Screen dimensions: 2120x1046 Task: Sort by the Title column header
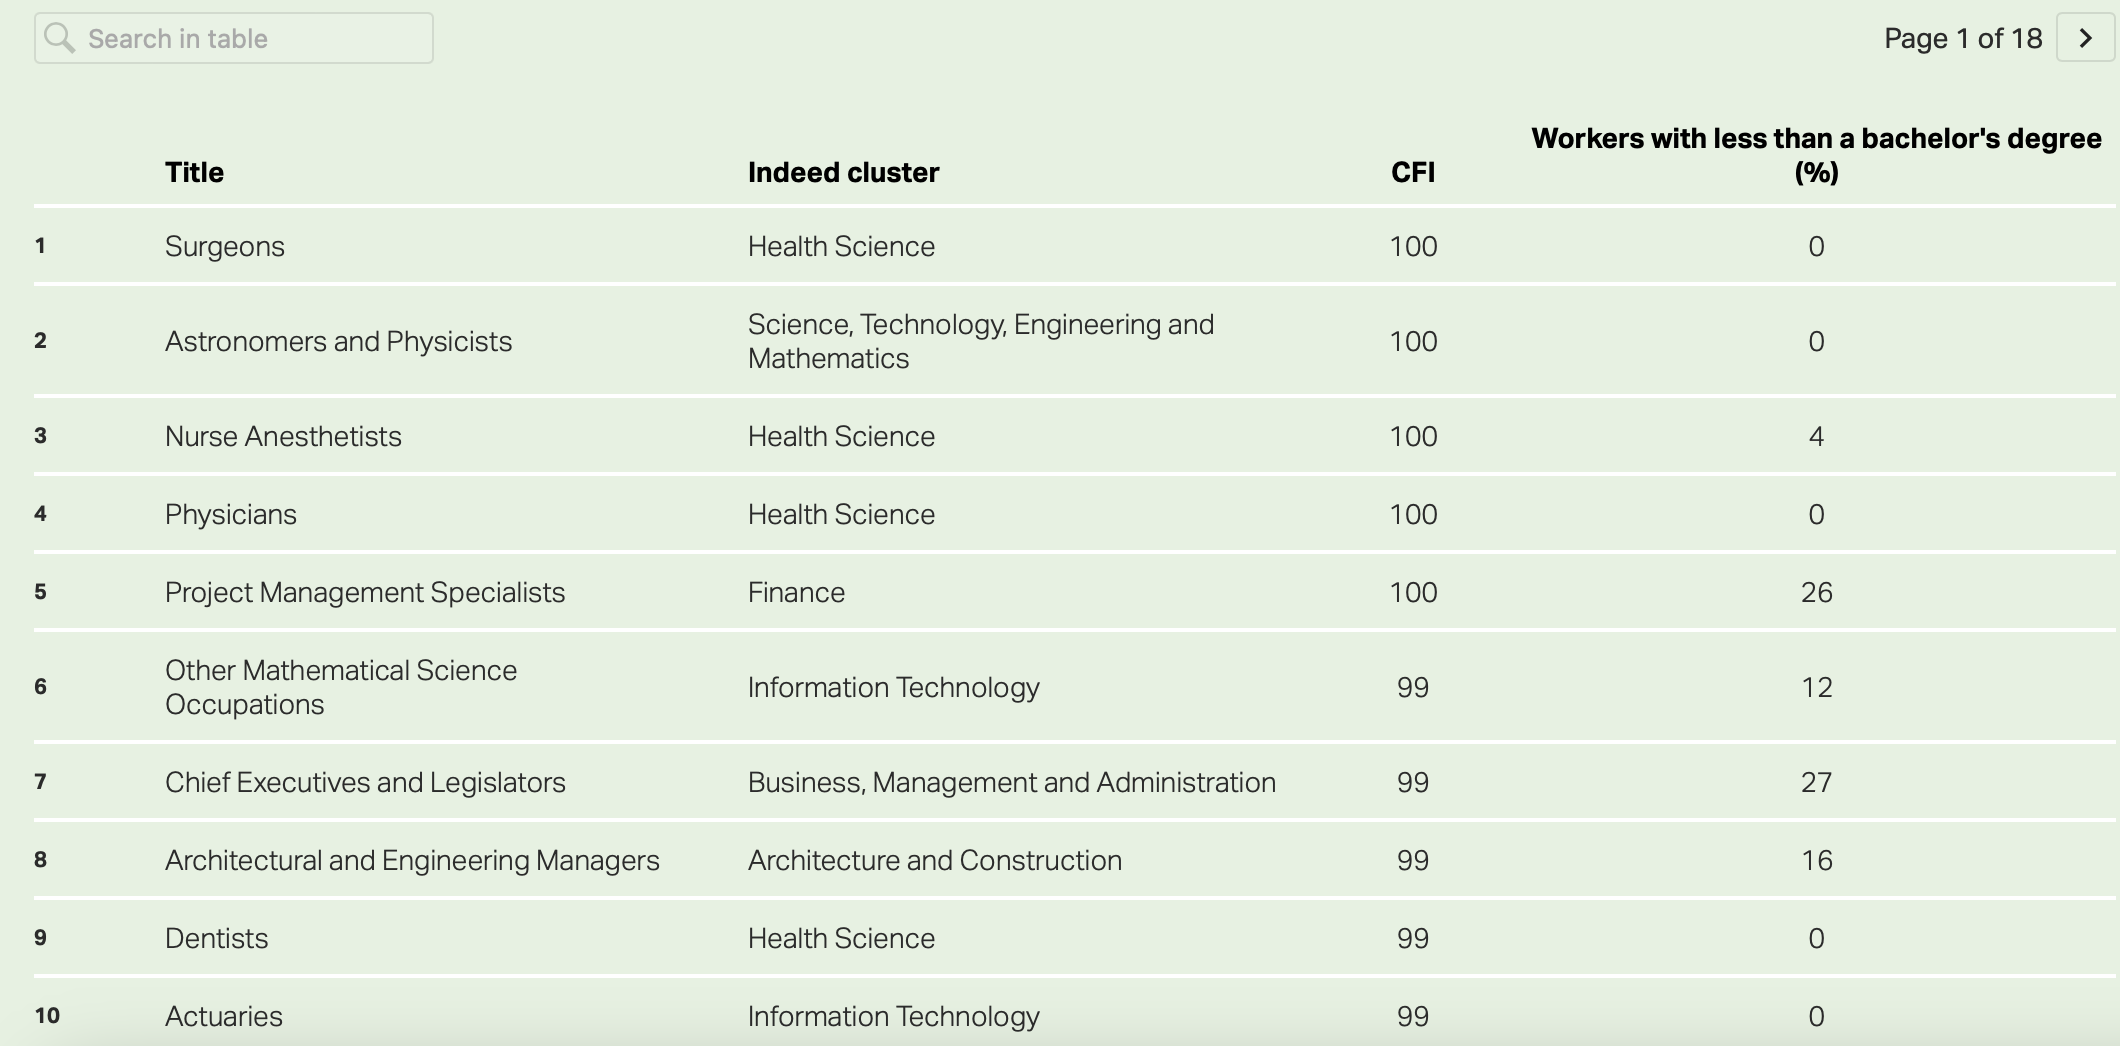(x=194, y=172)
